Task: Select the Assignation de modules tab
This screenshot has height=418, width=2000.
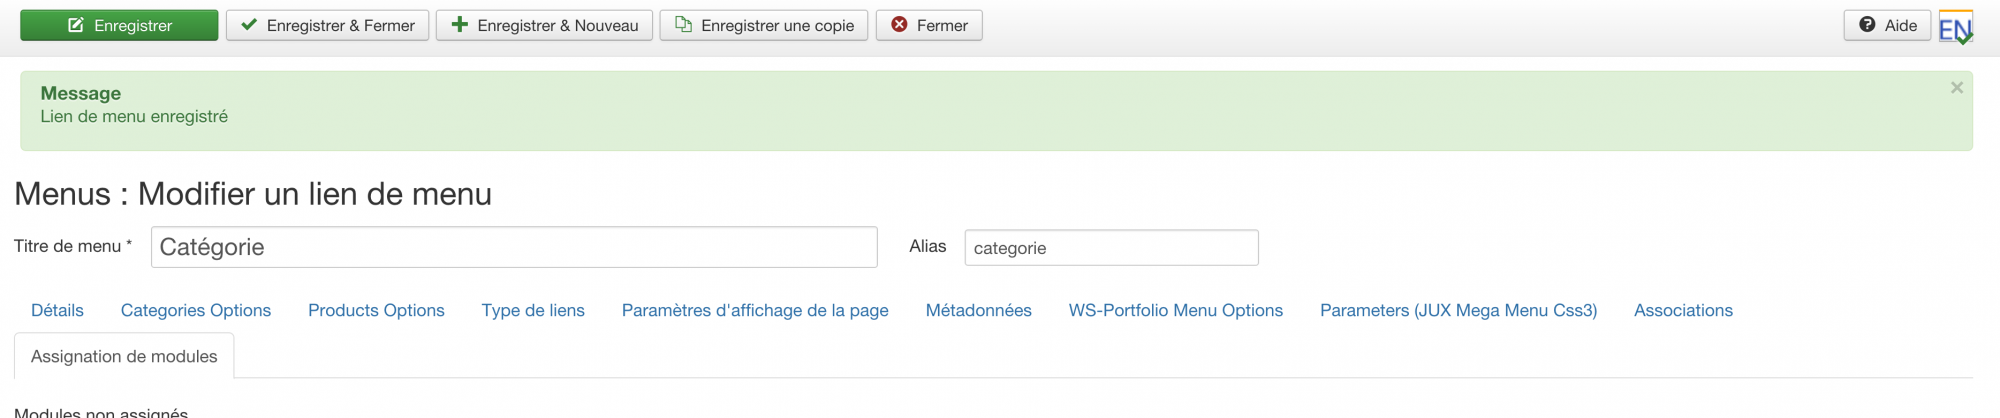Action: (x=124, y=356)
